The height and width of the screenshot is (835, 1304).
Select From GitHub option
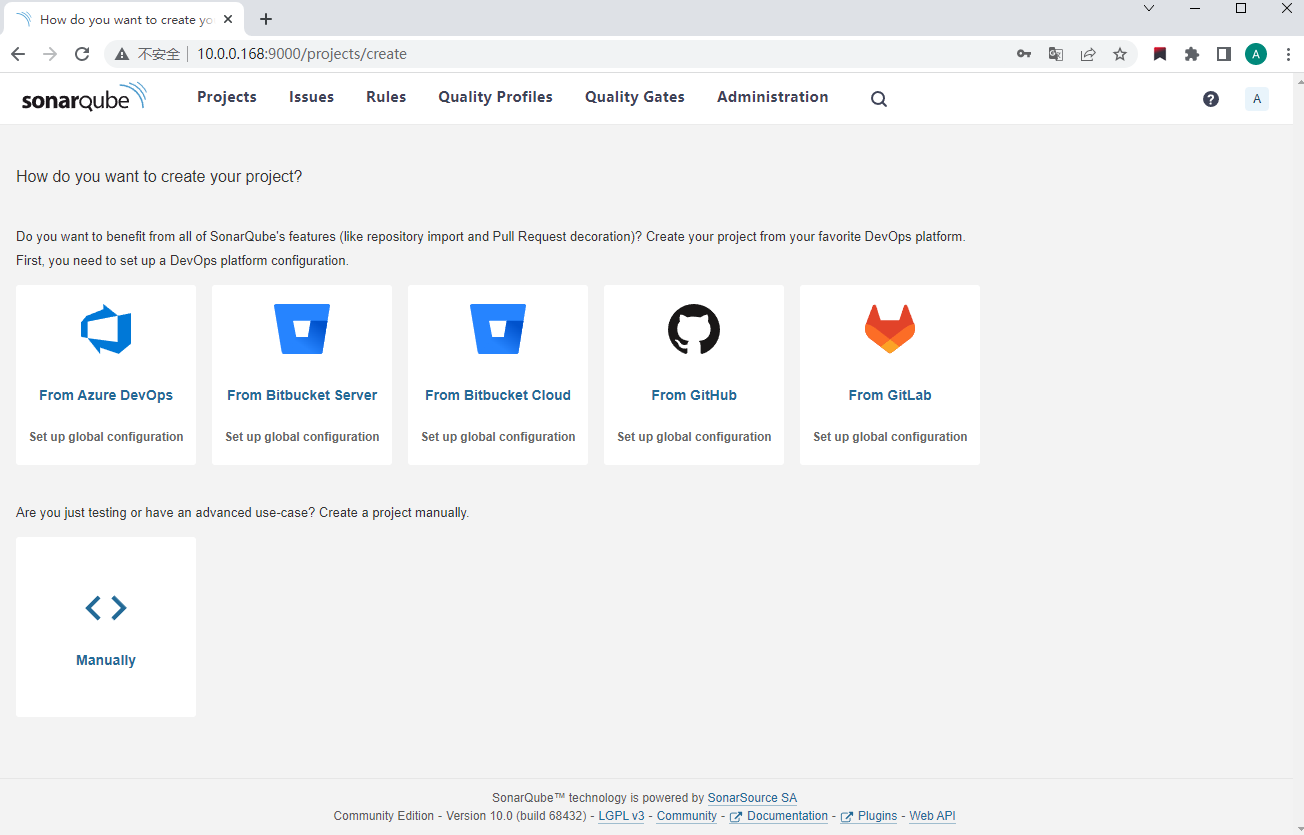[x=694, y=395]
